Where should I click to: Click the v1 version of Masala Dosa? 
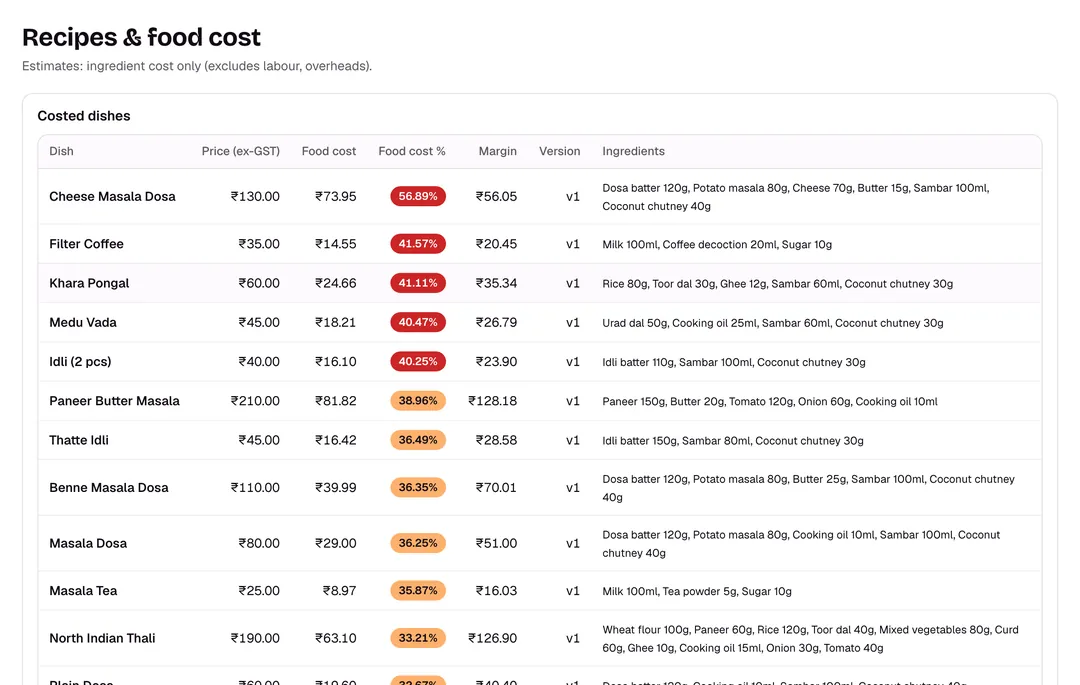click(x=573, y=544)
